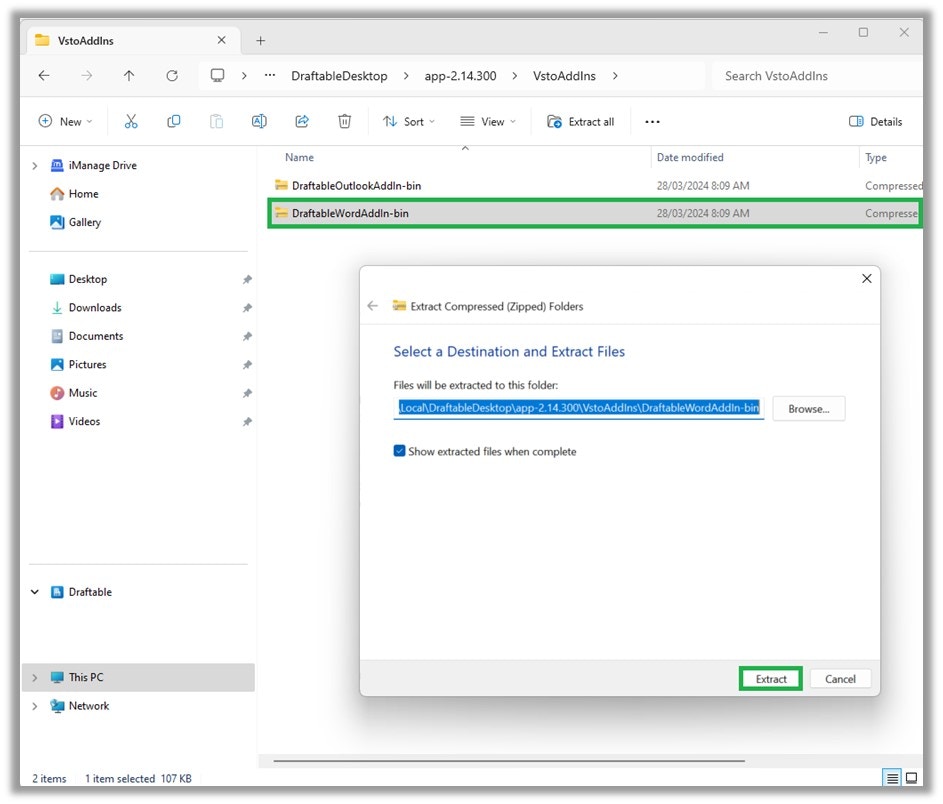Click the extraction destination path field
The image size is (943, 804).
click(x=580, y=408)
